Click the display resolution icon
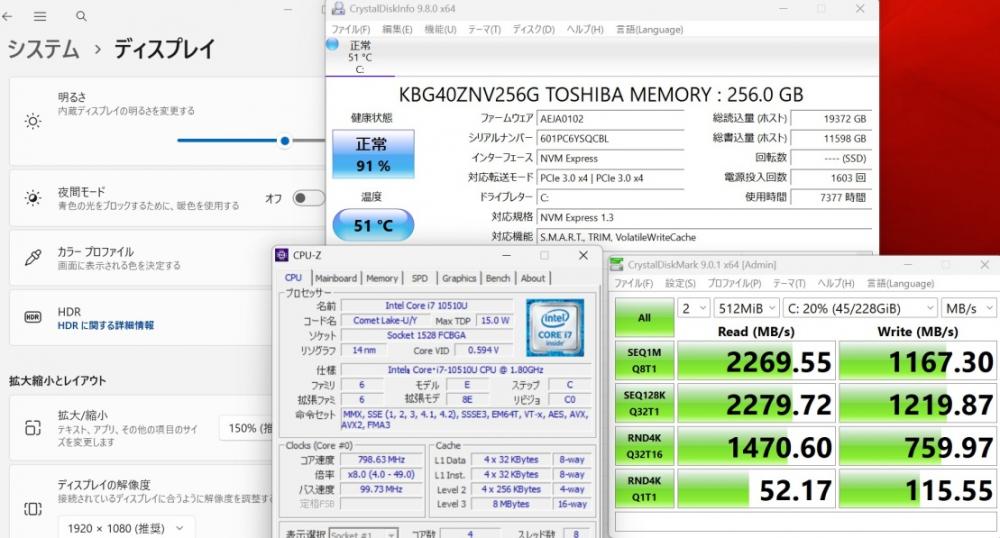 point(33,509)
